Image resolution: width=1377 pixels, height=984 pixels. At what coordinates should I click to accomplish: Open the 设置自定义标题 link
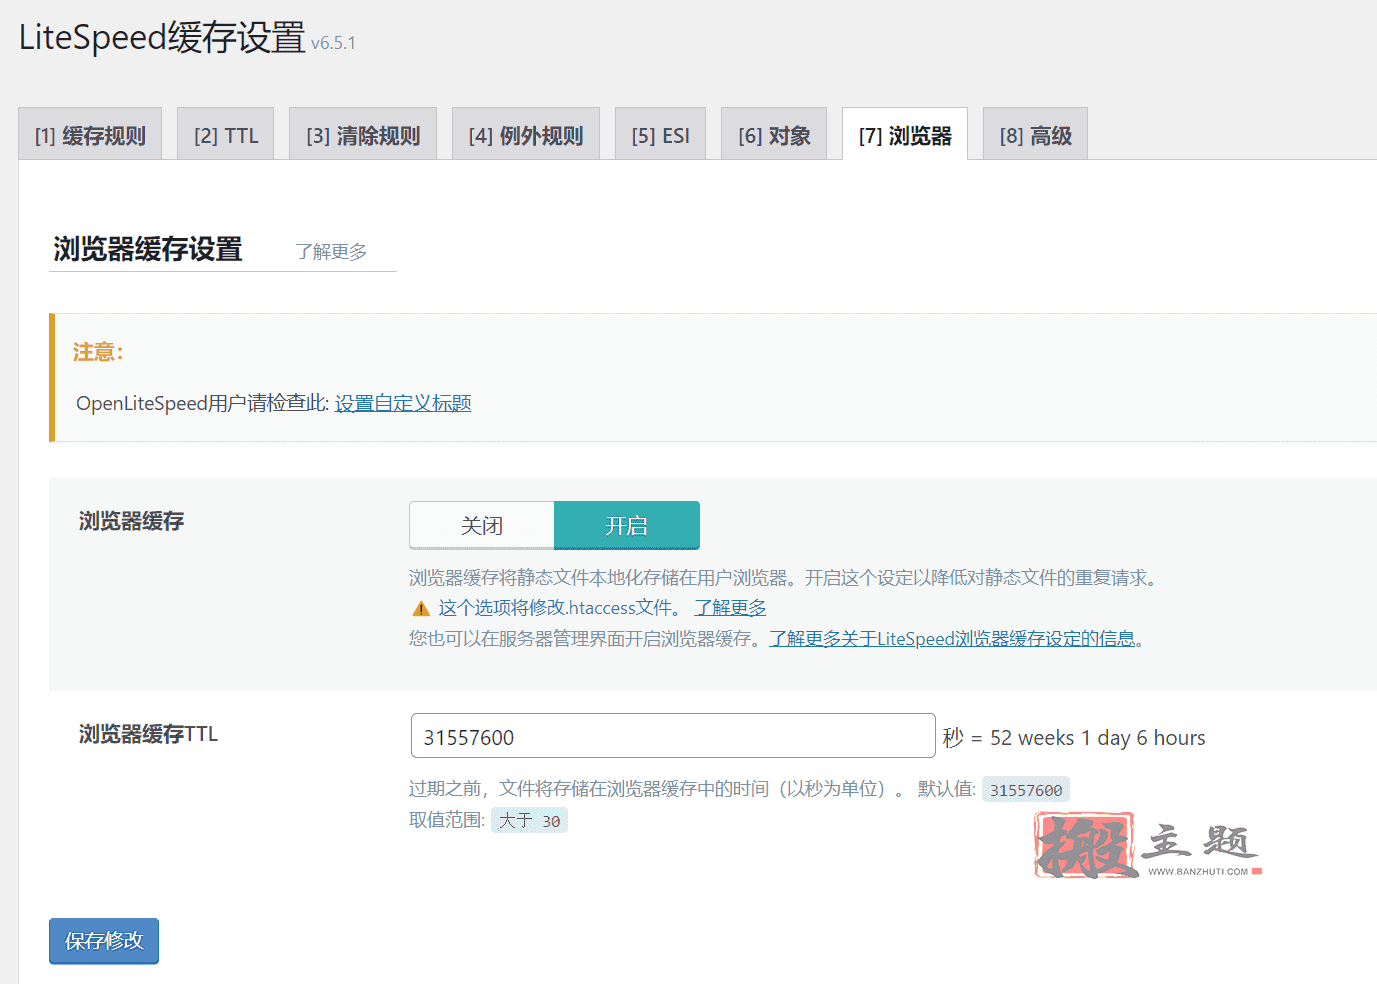tap(403, 403)
